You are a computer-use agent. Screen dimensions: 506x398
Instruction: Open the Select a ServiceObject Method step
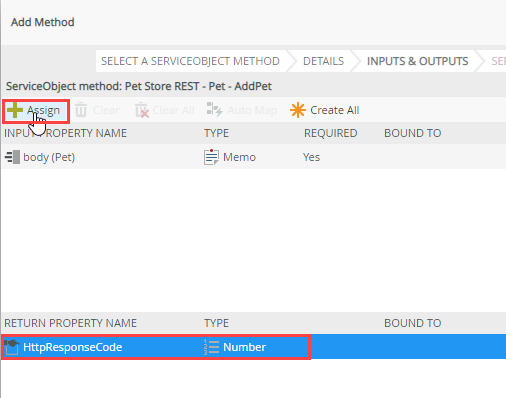190,61
